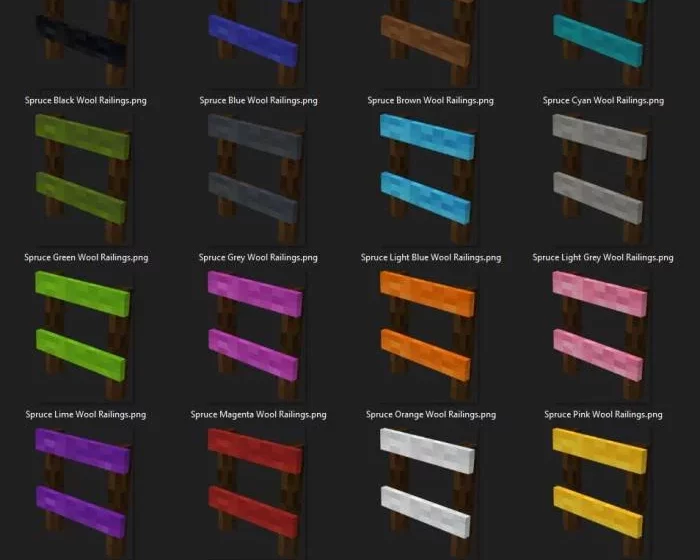Select the Spruce Light Grey Wool Railings thumbnail
Screen dimensions: 700x560
click(598, 172)
